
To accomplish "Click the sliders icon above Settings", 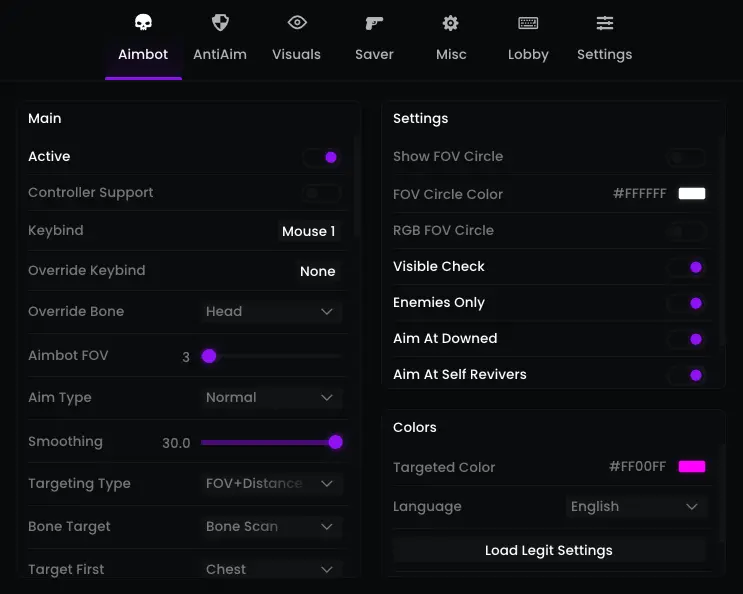I will click(x=605, y=23).
